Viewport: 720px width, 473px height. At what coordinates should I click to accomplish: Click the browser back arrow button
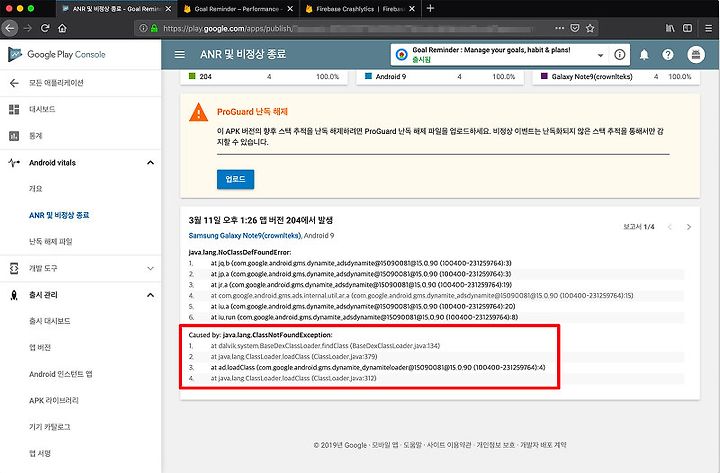[x=10, y=28]
